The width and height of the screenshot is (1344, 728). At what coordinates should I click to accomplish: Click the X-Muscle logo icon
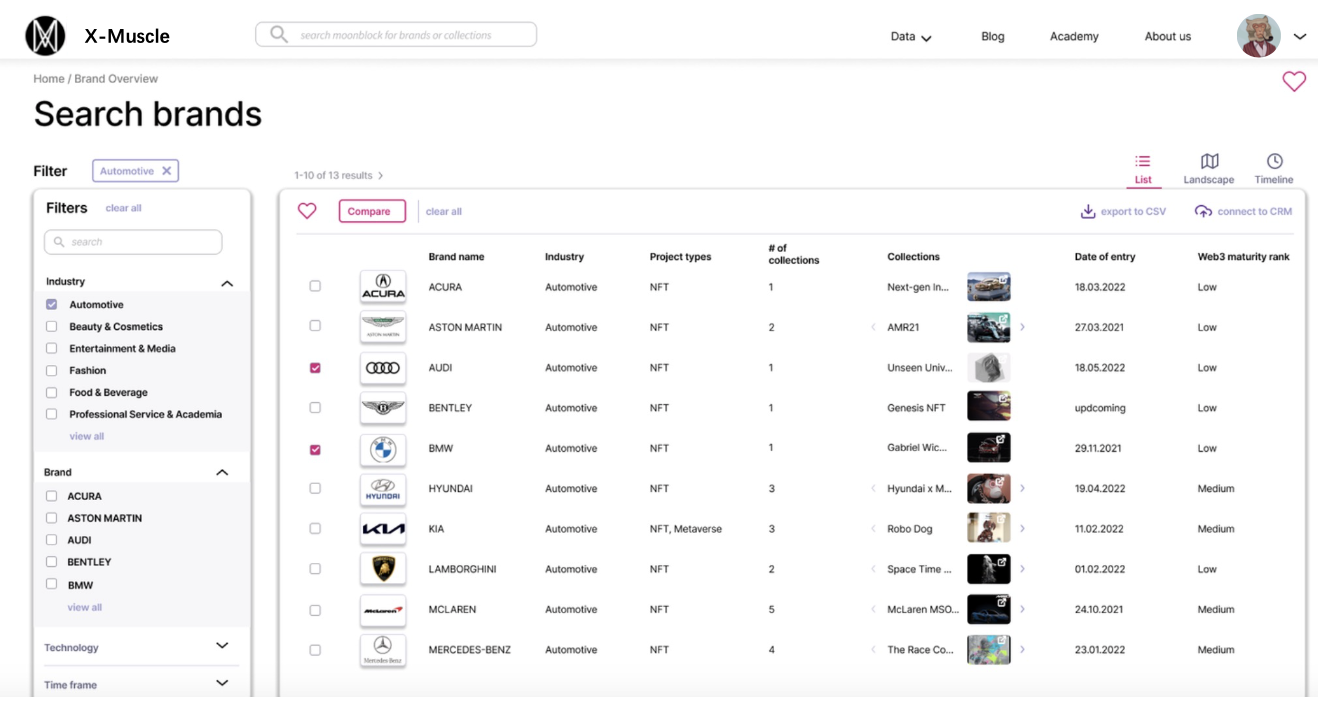click(45, 36)
